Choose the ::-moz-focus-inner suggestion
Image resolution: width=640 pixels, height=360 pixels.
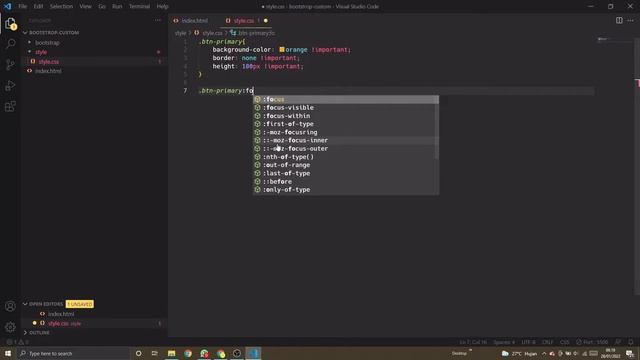click(346, 140)
